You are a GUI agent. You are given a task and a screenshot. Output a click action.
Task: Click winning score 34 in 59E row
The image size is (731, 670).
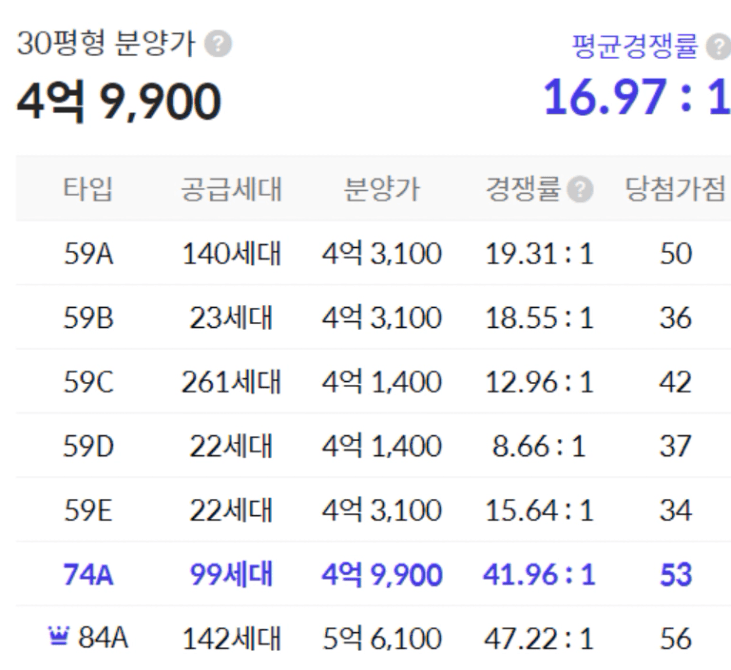pyautogui.click(x=676, y=511)
